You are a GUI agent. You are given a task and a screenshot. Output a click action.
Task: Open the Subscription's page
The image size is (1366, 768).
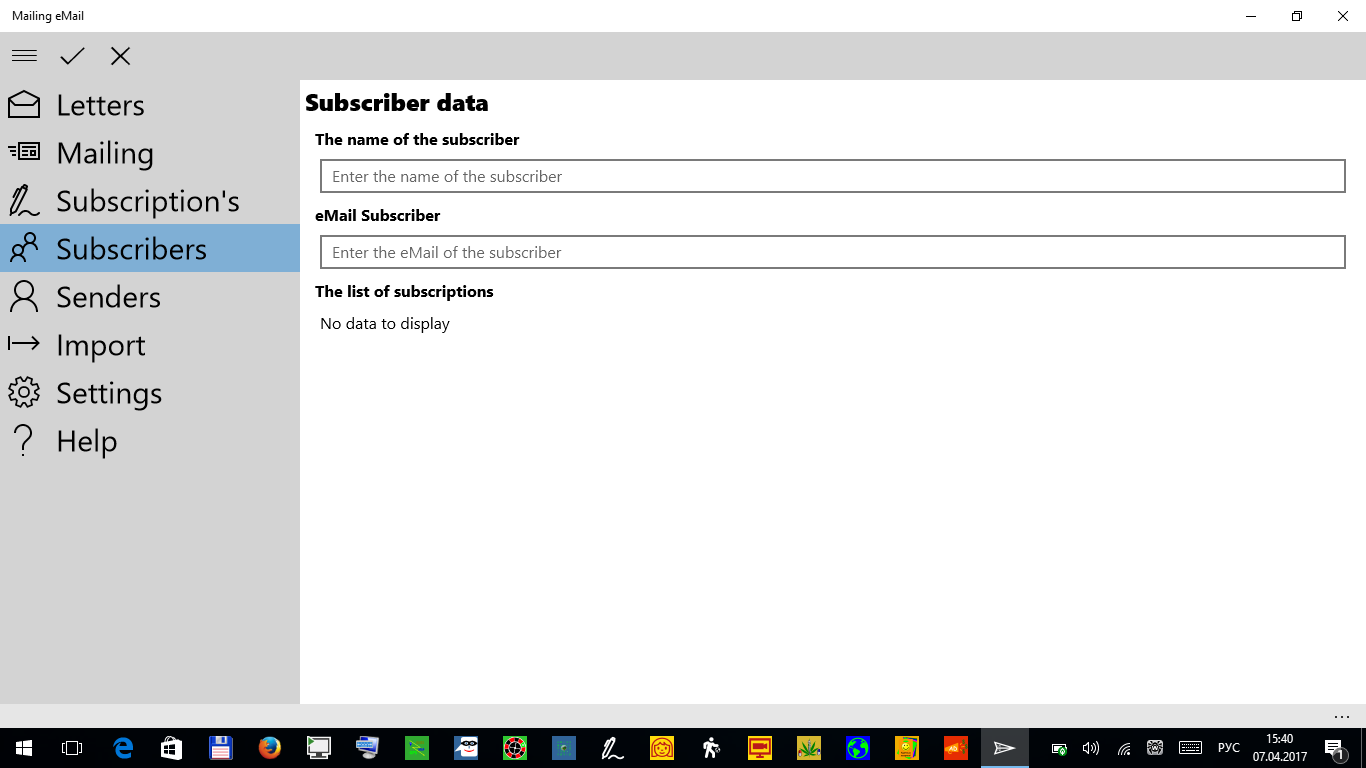point(150,200)
